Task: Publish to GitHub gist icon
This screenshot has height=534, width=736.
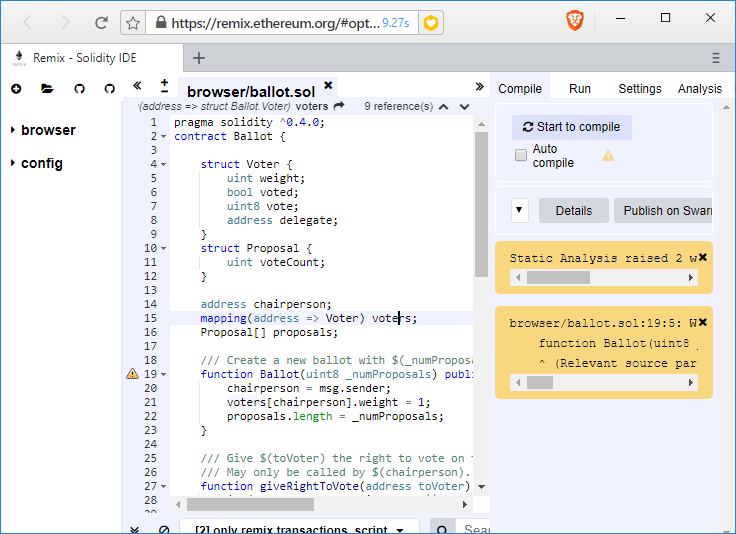Action: pyautogui.click(x=79, y=89)
